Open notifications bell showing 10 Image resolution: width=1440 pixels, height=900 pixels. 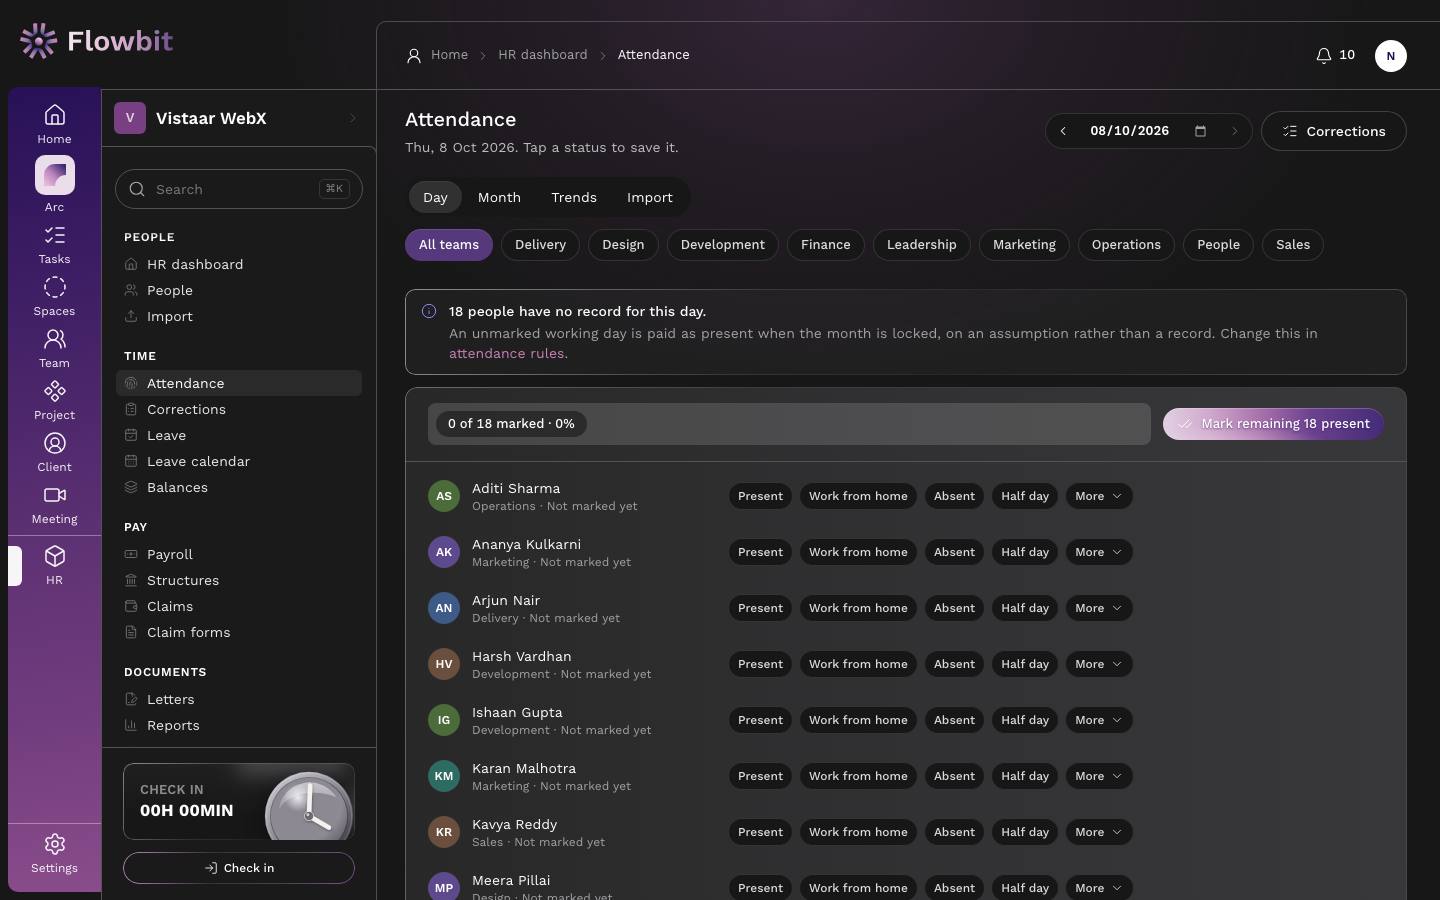pyautogui.click(x=1335, y=55)
